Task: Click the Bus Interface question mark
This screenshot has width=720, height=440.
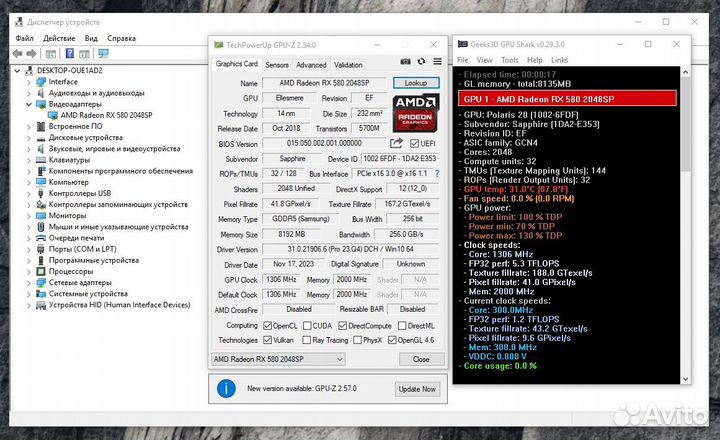Action: point(437,174)
